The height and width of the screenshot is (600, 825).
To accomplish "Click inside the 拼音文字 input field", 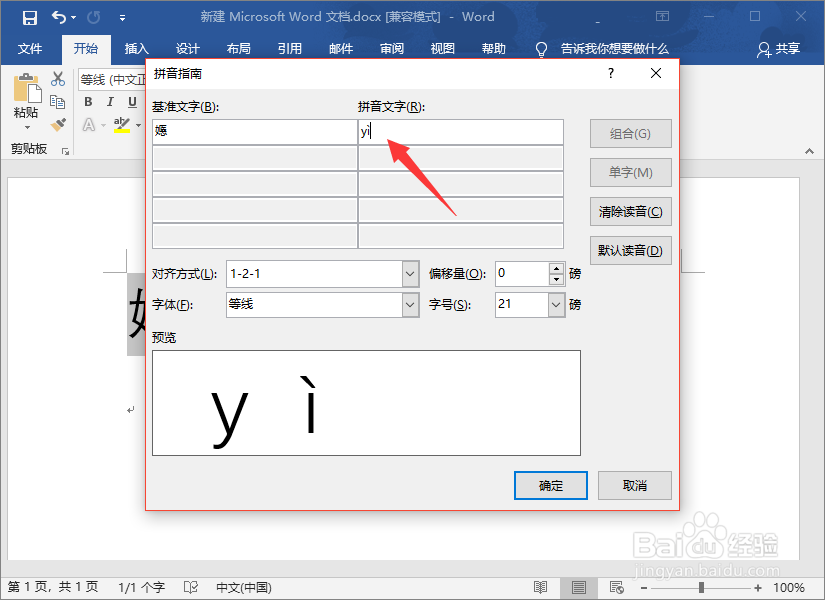I will point(460,131).
